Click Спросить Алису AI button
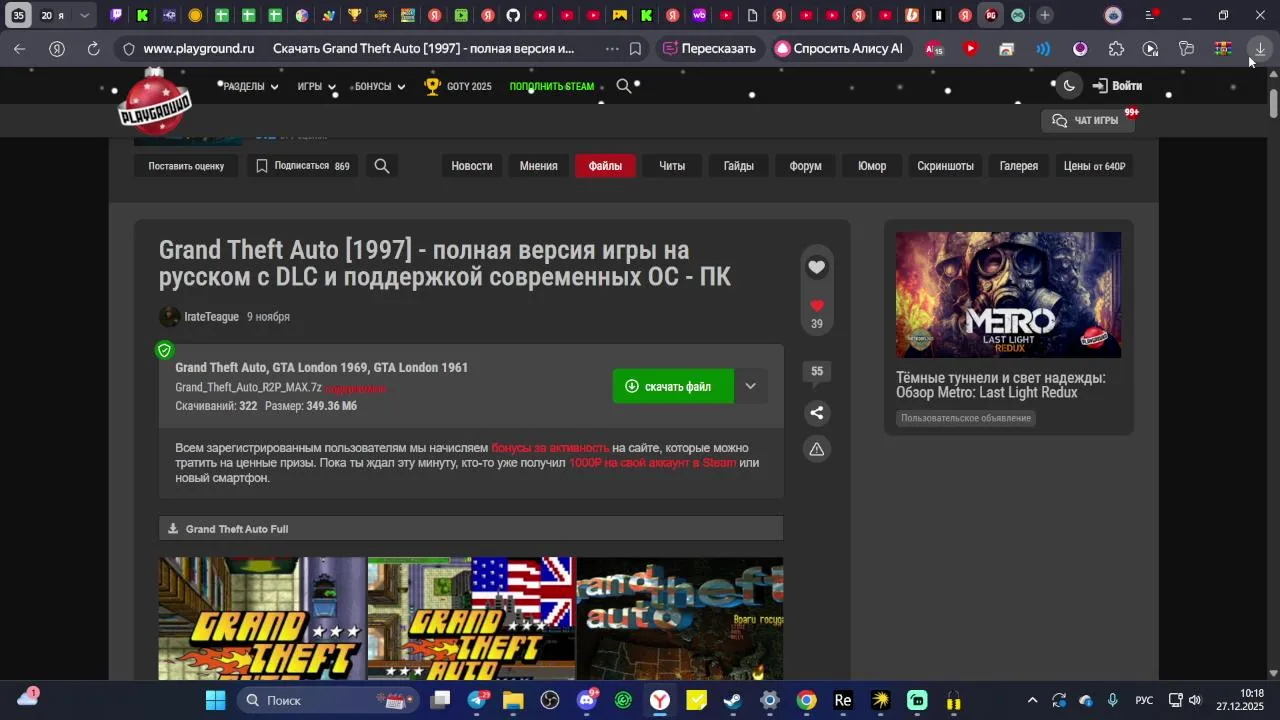The height and width of the screenshot is (720, 1280). click(839, 48)
